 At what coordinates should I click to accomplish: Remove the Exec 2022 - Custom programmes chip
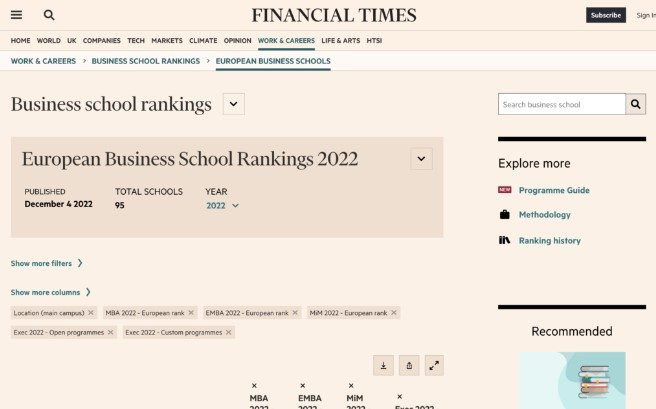[228, 332]
